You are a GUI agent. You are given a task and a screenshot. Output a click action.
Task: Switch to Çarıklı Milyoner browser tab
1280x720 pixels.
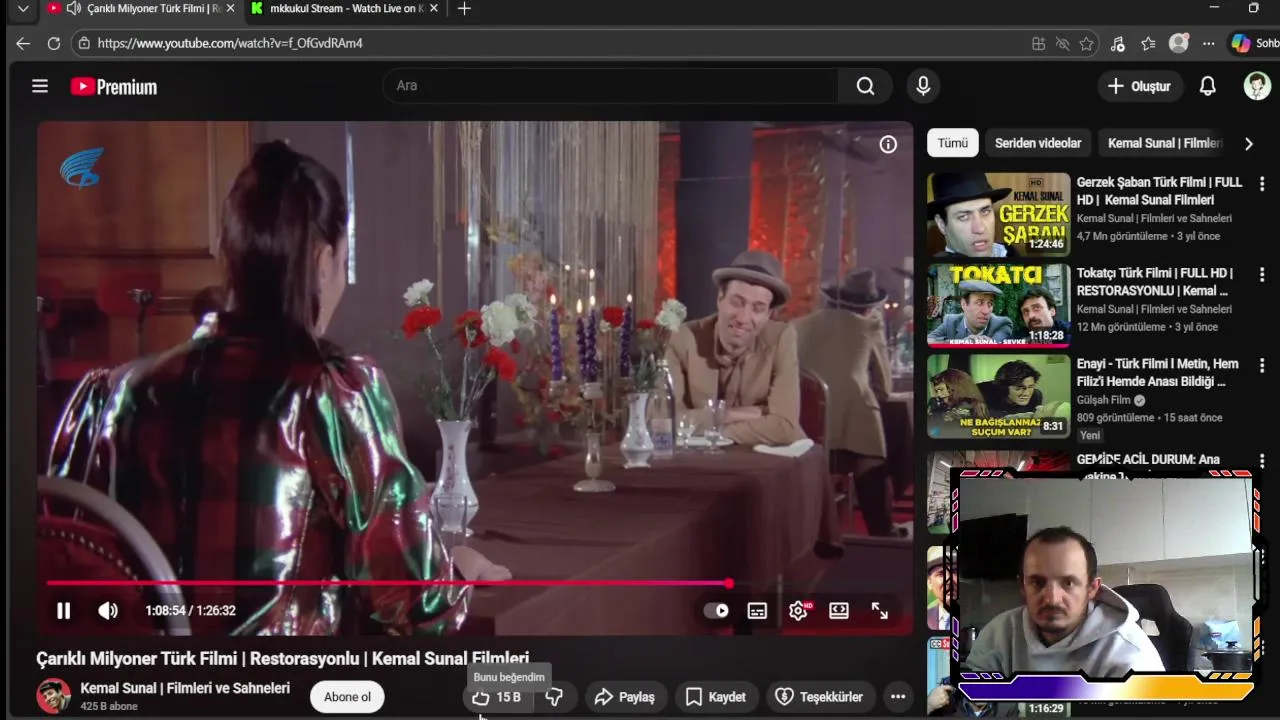pyautogui.click(x=143, y=9)
